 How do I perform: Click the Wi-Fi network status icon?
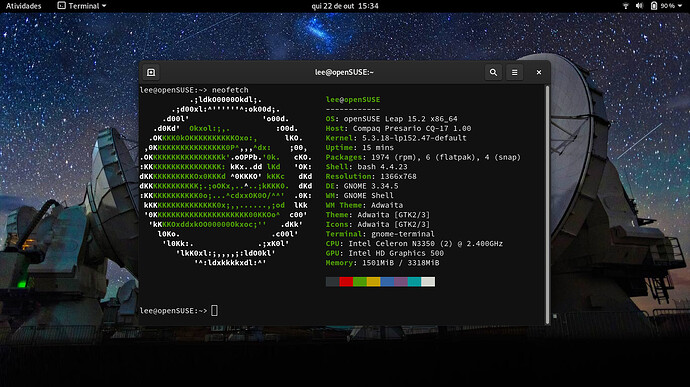coord(625,6)
